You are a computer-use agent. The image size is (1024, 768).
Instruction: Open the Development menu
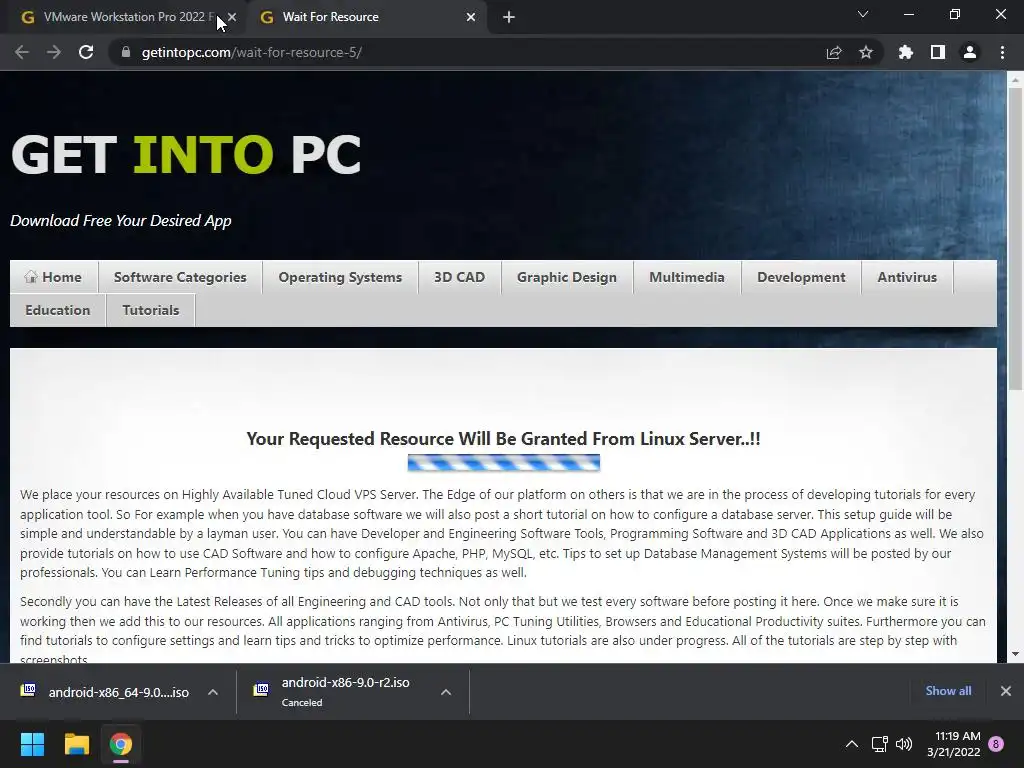click(x=801, y=277)
